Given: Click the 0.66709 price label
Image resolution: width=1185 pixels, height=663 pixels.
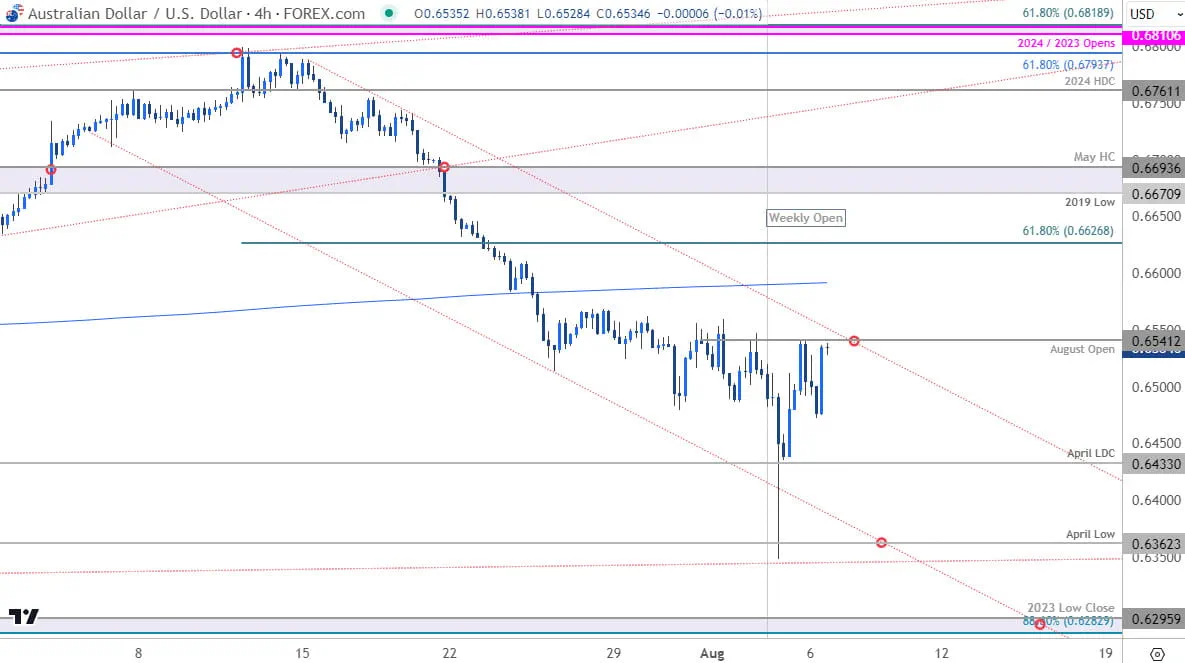Looking at the screenshot, I should pyautogui.click(x=1154, y=194).
